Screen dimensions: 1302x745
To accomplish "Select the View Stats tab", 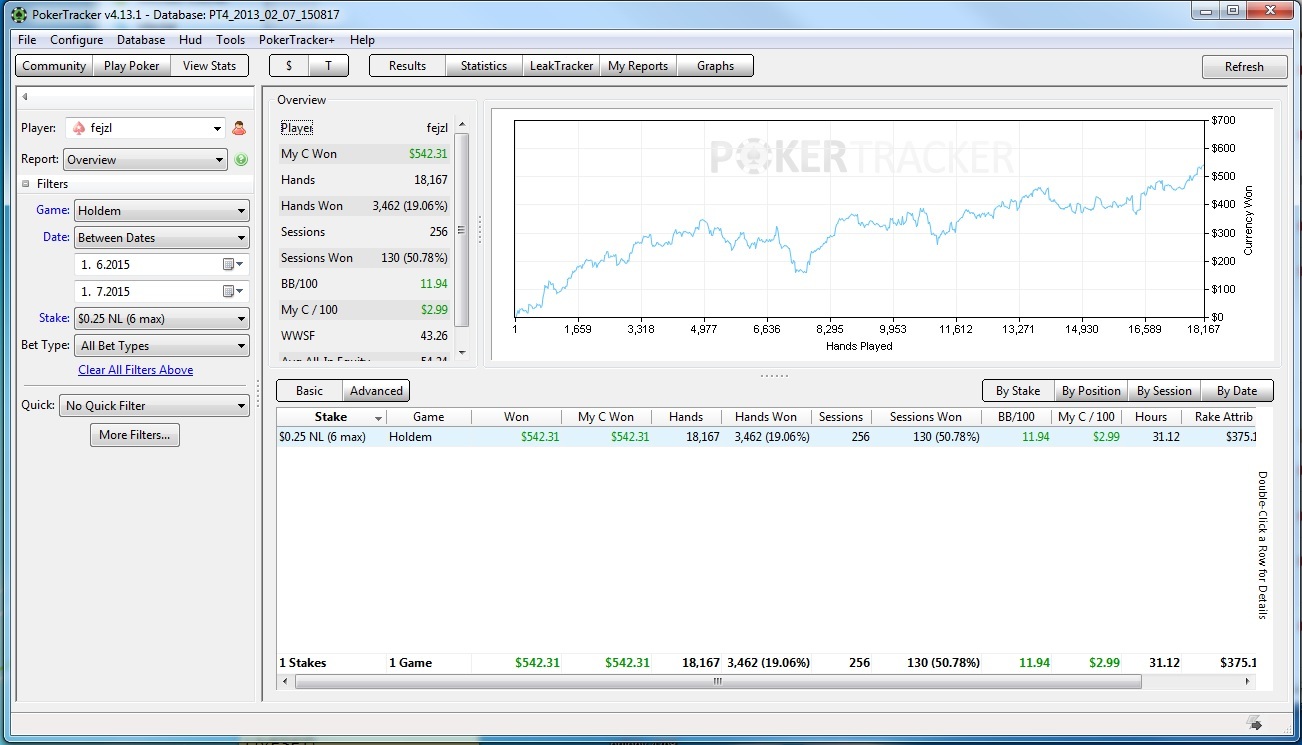I will (210, 66).
